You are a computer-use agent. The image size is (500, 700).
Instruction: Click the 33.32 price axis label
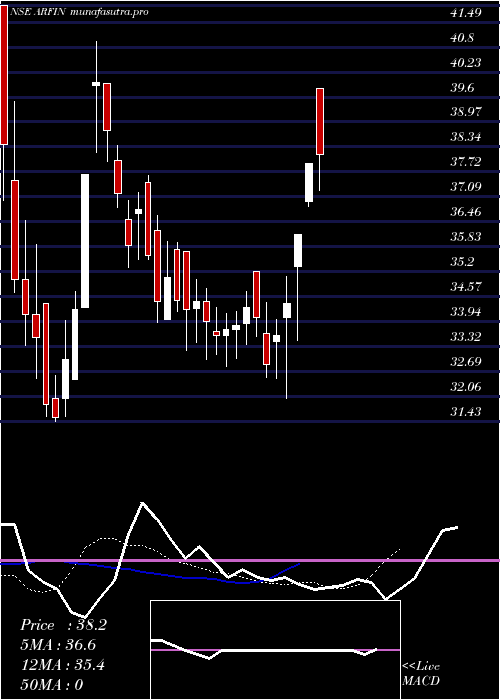pyautogui.click(x=466, y=337)
